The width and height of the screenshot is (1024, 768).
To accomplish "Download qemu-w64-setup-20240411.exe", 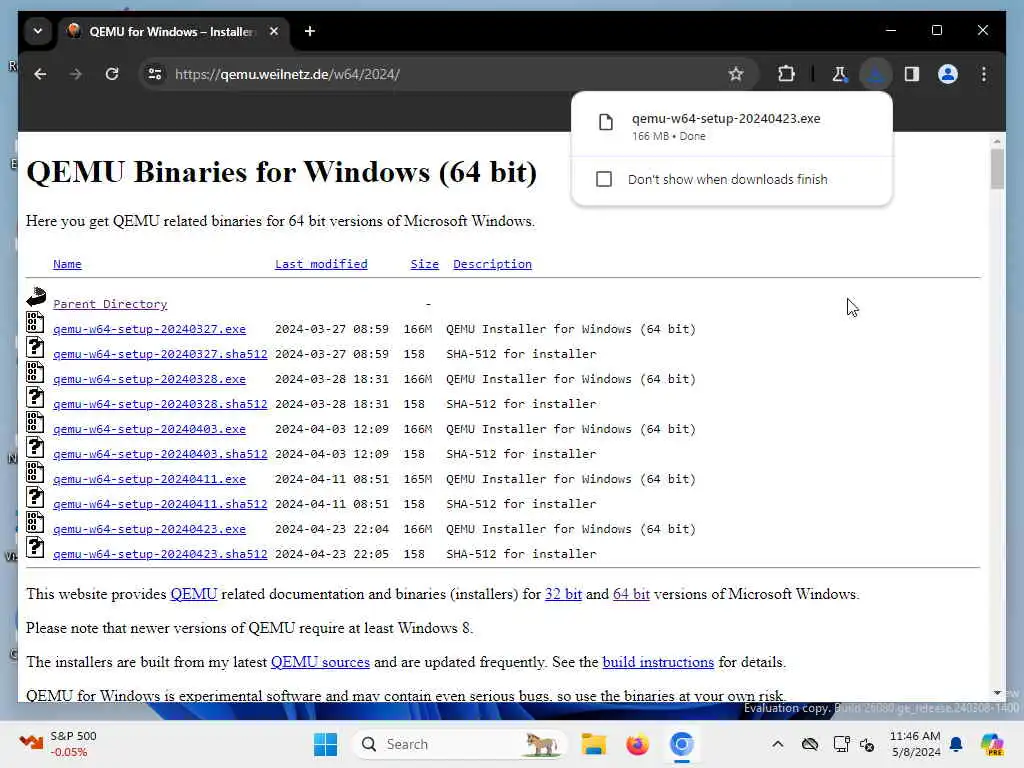I will pyautogui.click(x=150, y=479).
